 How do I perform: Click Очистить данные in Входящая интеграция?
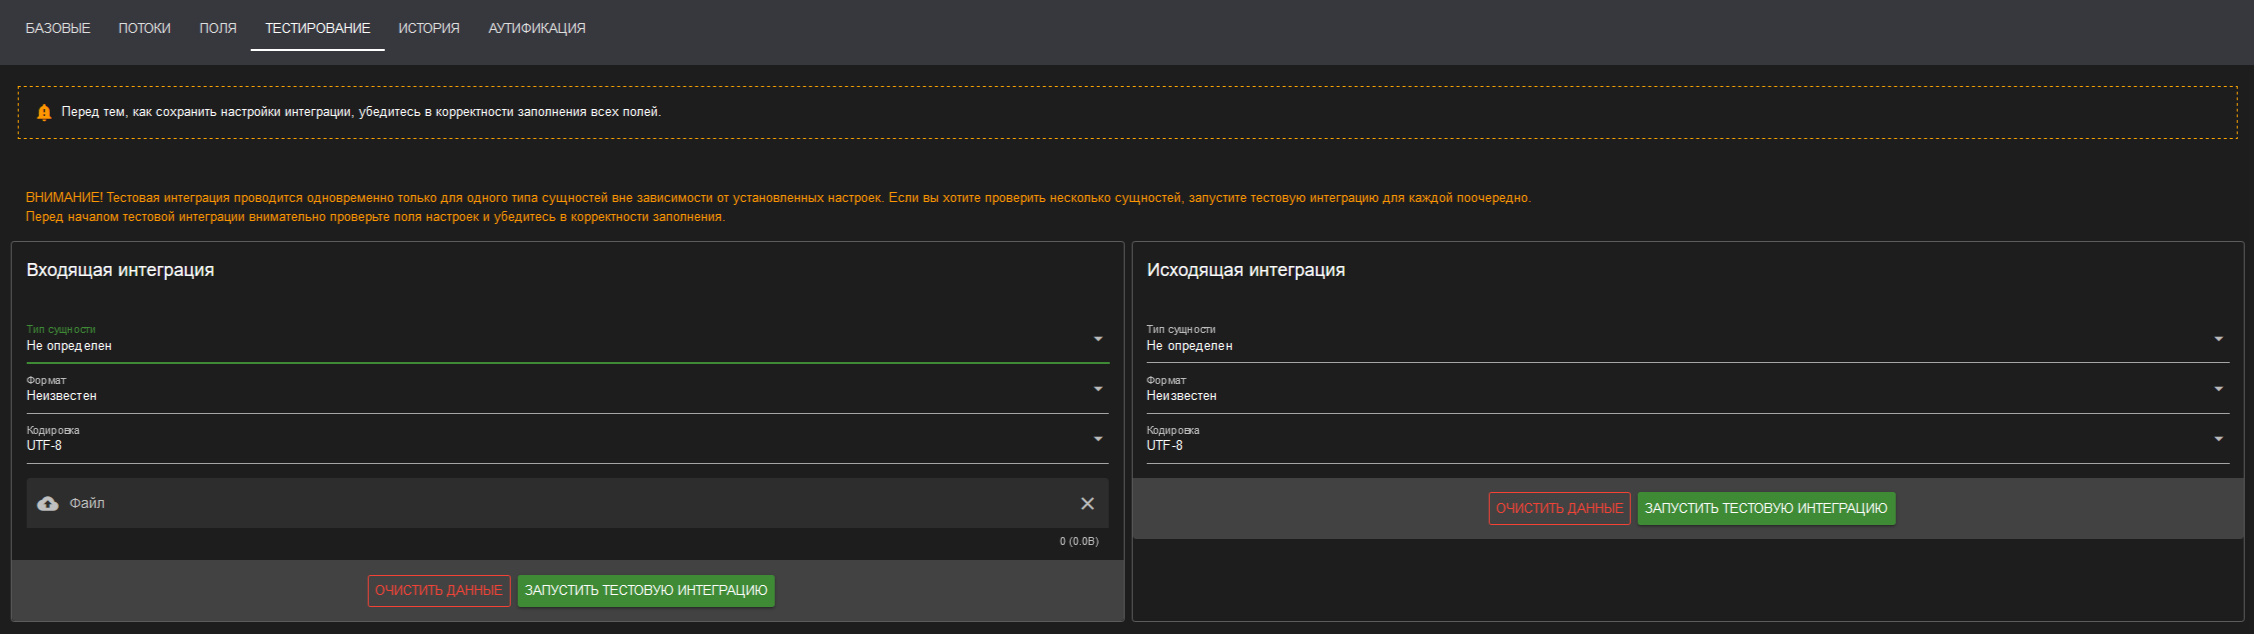[439, 591]
